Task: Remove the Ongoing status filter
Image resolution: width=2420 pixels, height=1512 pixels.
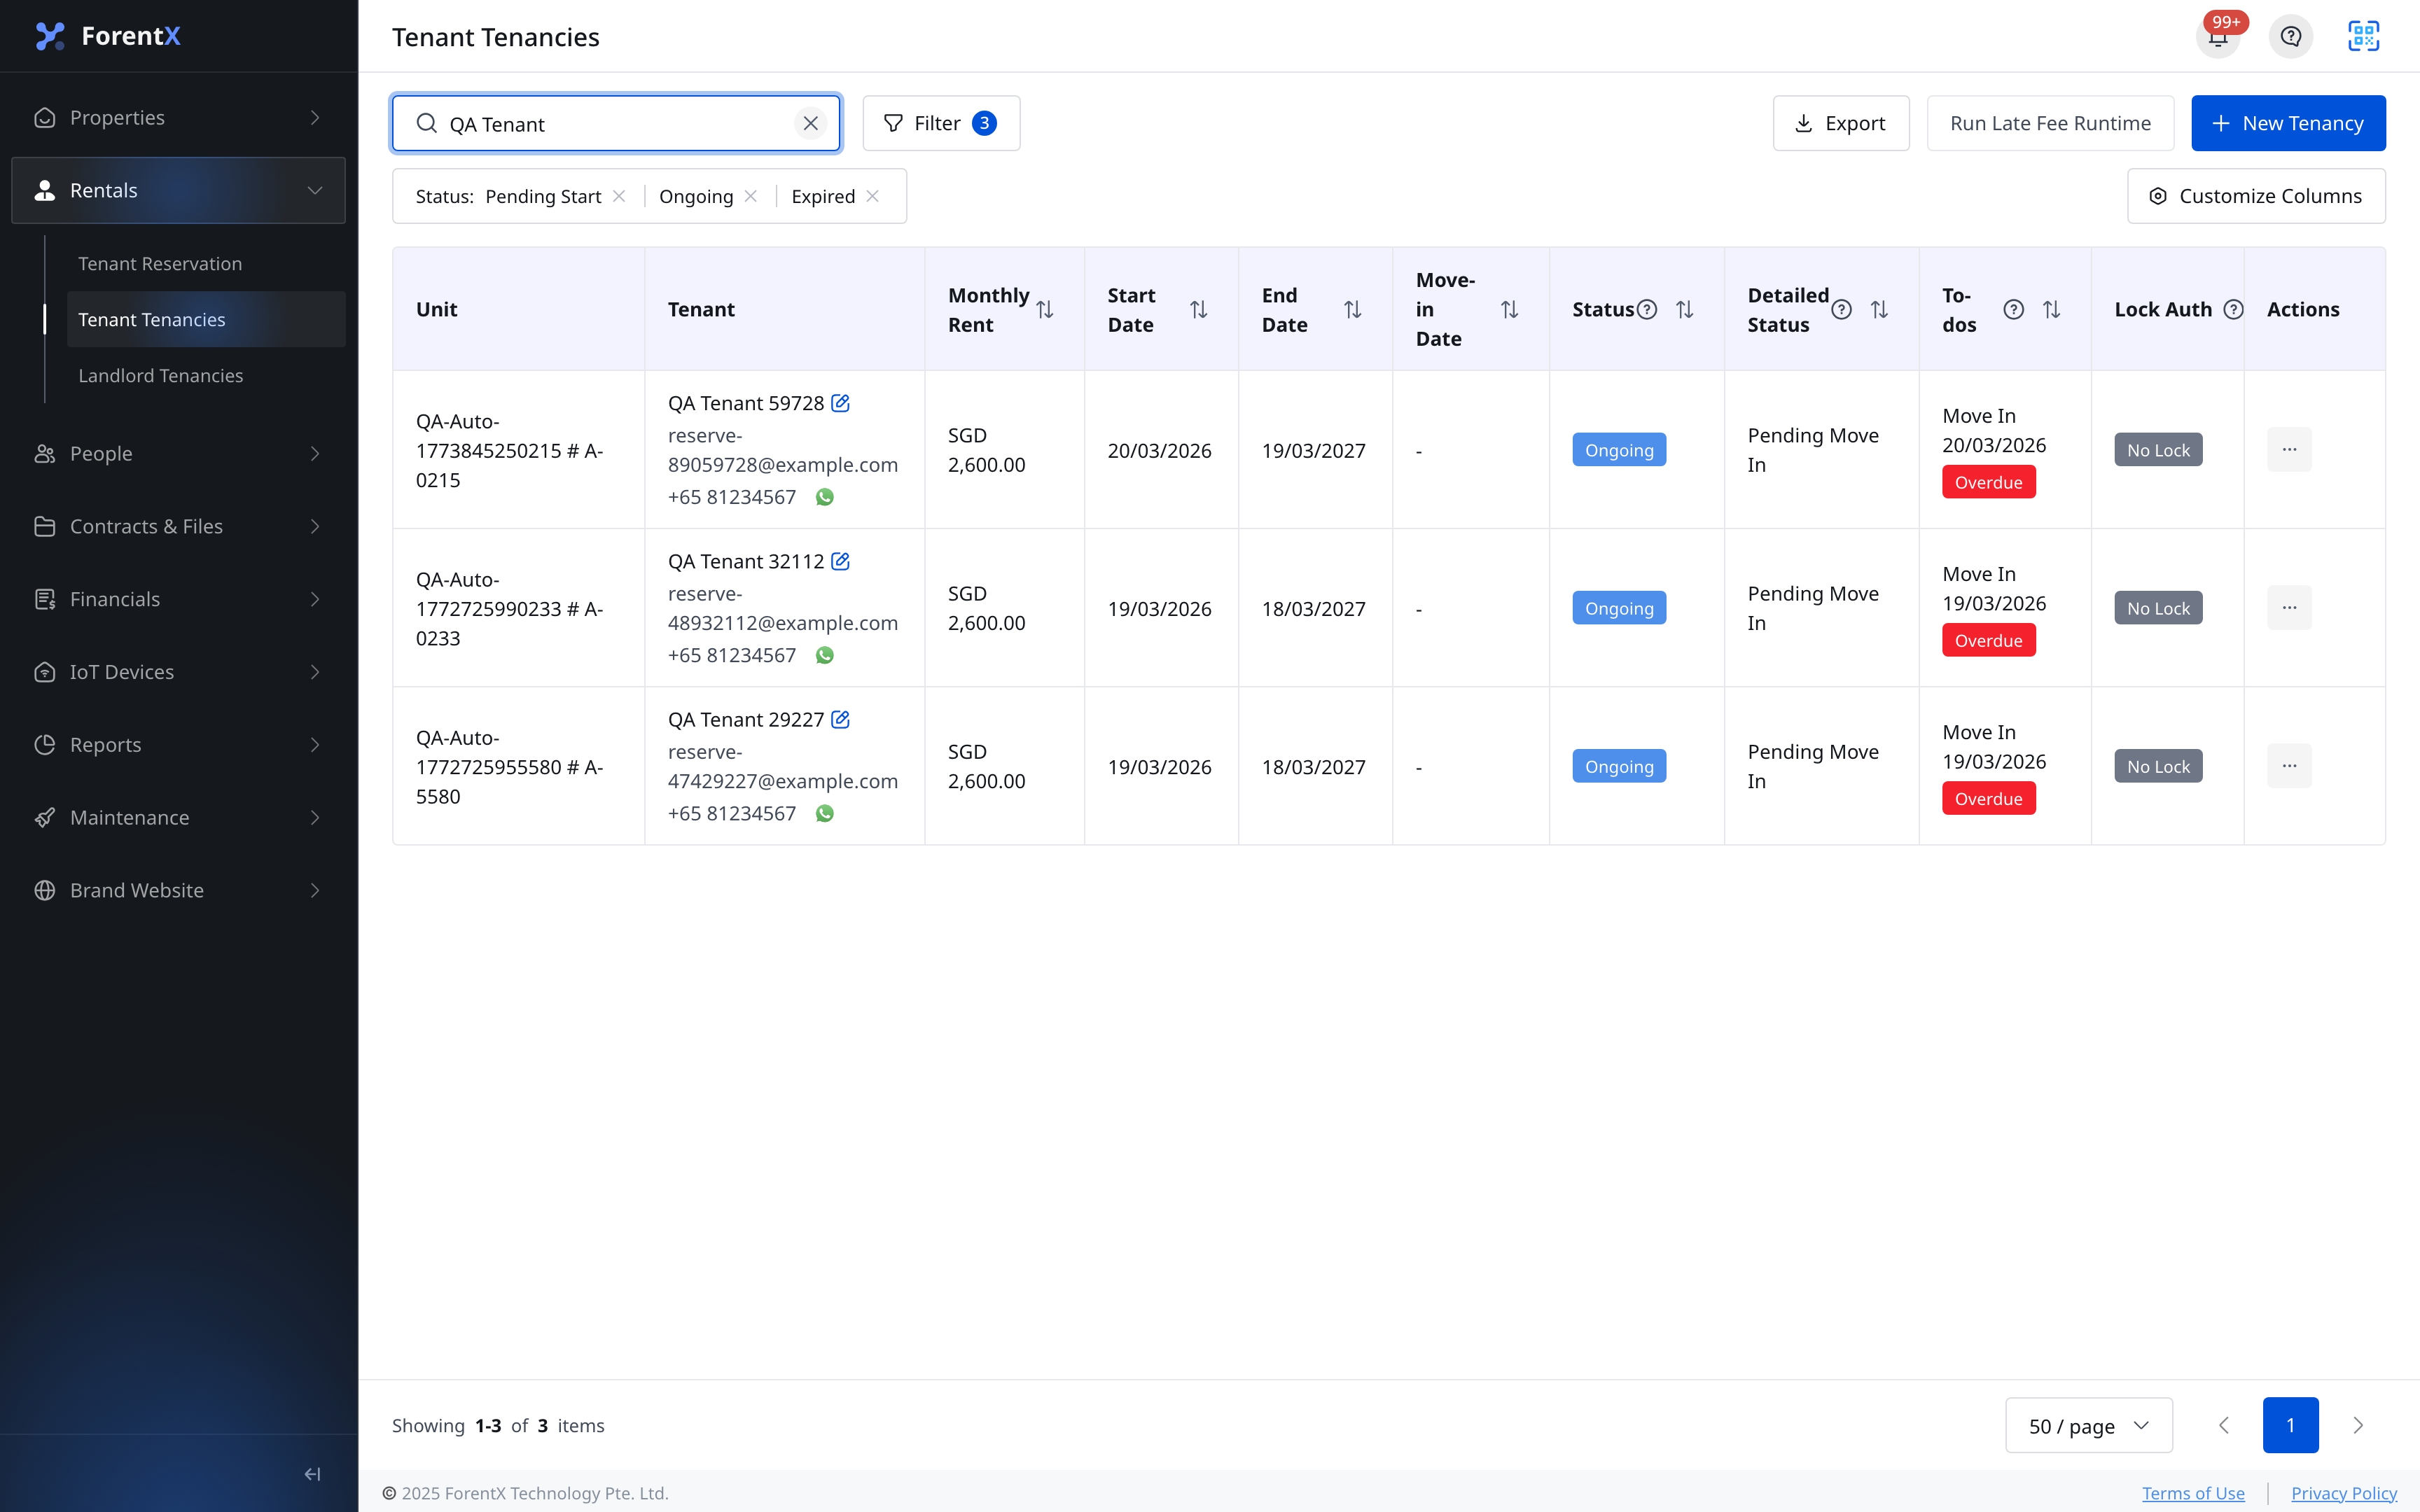Action: click(751, 196)
